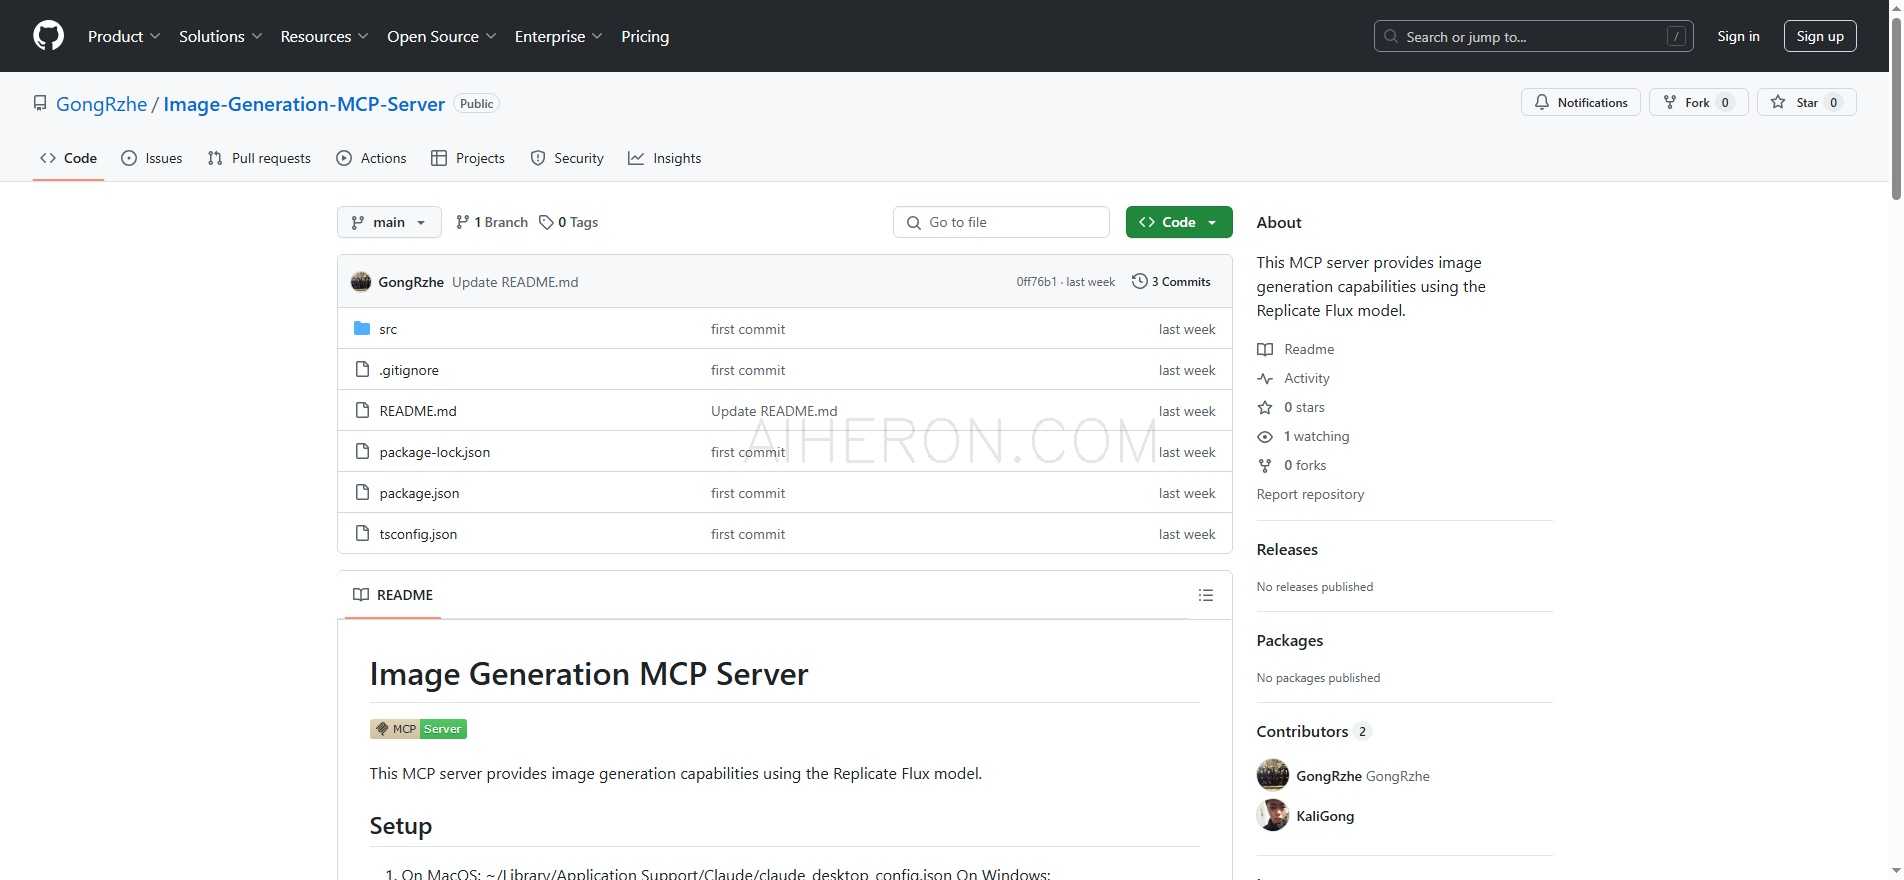This screenshot has width=1904, height=880.
Task: Click GongRzhe avatar in commit row
Action: pos(361,282)
